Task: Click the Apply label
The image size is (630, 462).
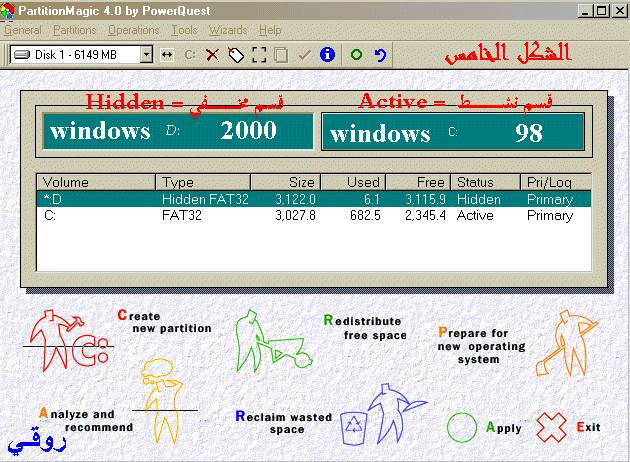Action: click(503, 428)
